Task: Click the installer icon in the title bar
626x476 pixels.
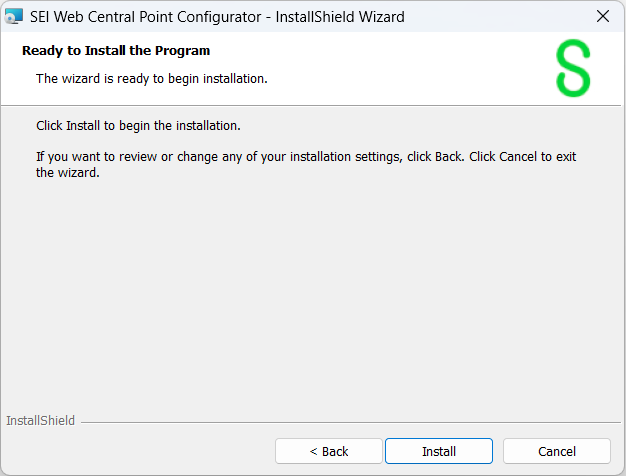Action: [14, 16]
